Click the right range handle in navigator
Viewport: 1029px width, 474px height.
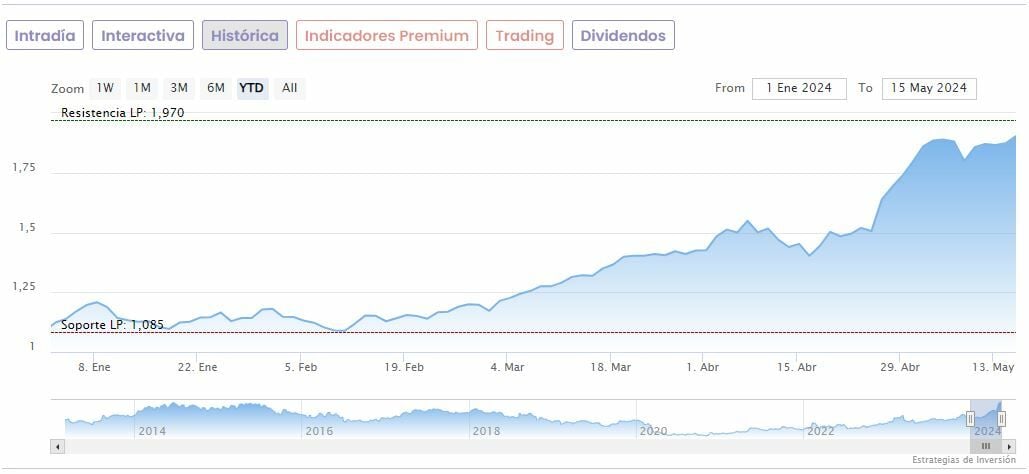click(x=1001, y=419)
